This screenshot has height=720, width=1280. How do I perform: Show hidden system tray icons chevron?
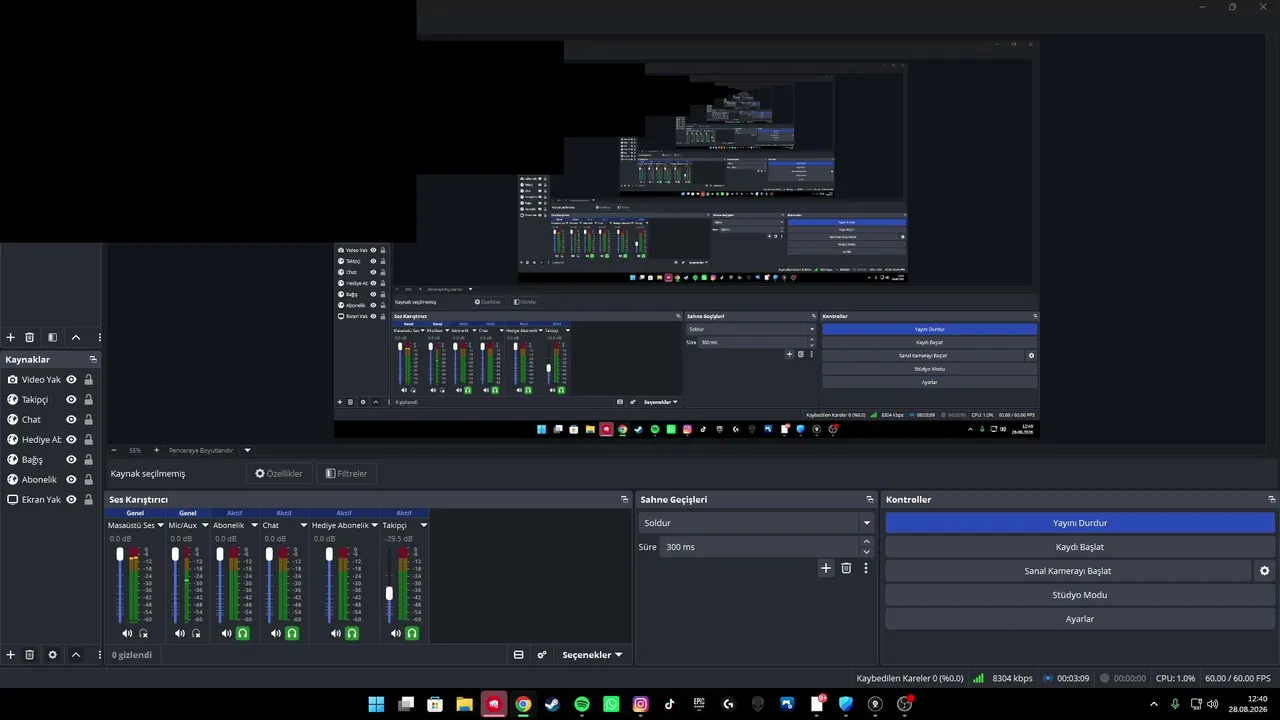click(x=1155, y=704)
